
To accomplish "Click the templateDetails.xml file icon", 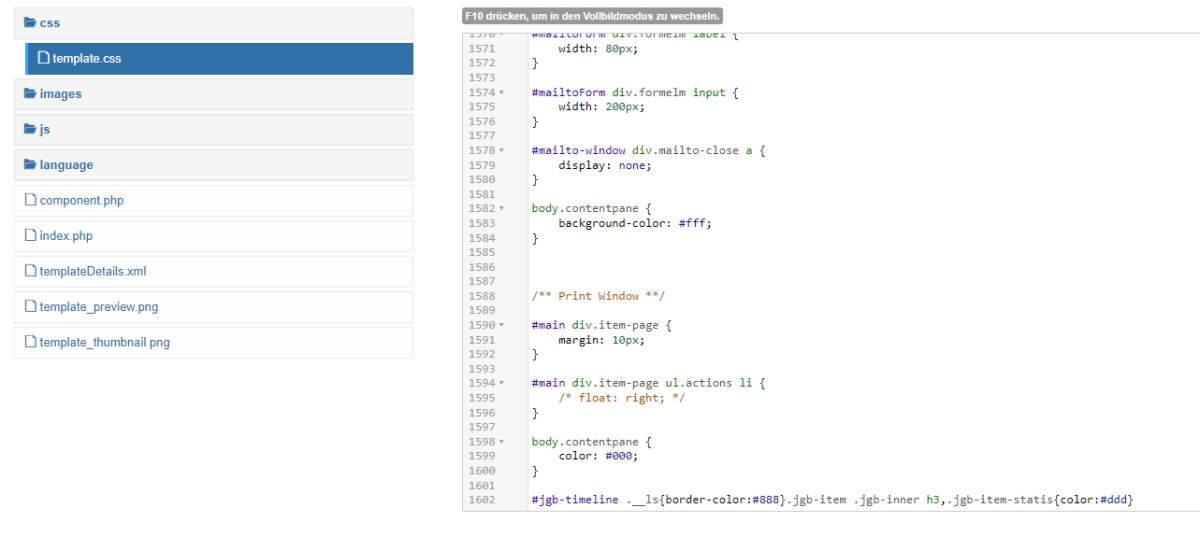I will 31,272.
